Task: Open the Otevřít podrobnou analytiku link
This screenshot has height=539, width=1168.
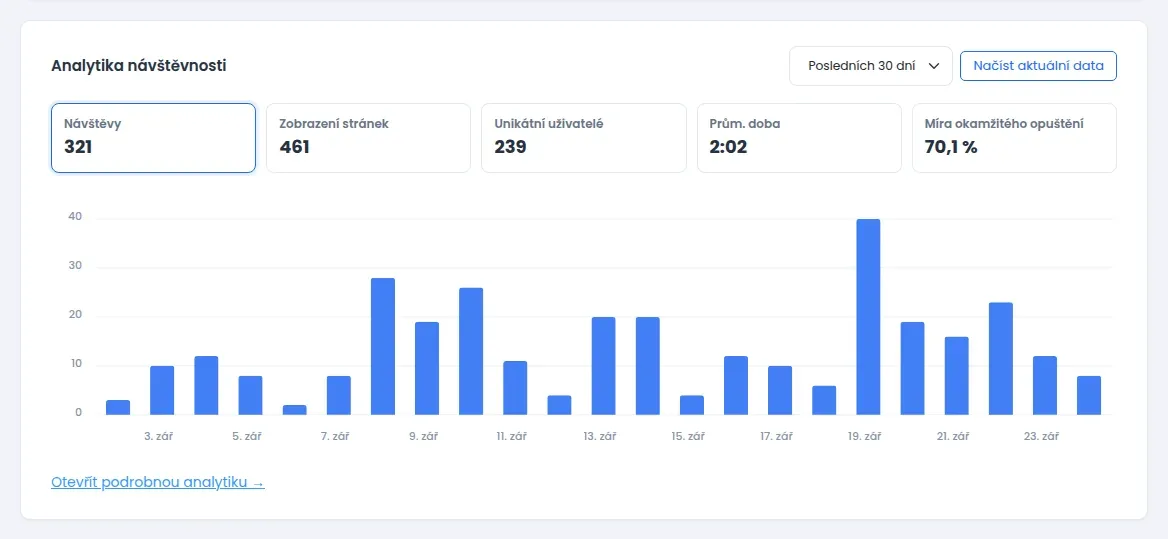Action: 158,482
